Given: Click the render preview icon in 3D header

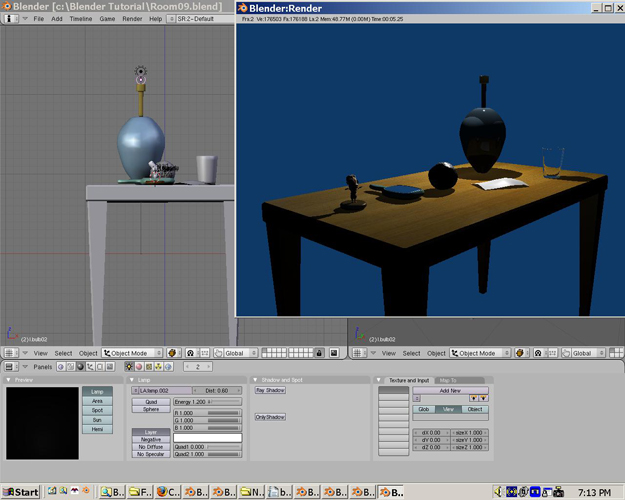Looking at the screenshot, I should pyautogui.click(x=334, y=353).
